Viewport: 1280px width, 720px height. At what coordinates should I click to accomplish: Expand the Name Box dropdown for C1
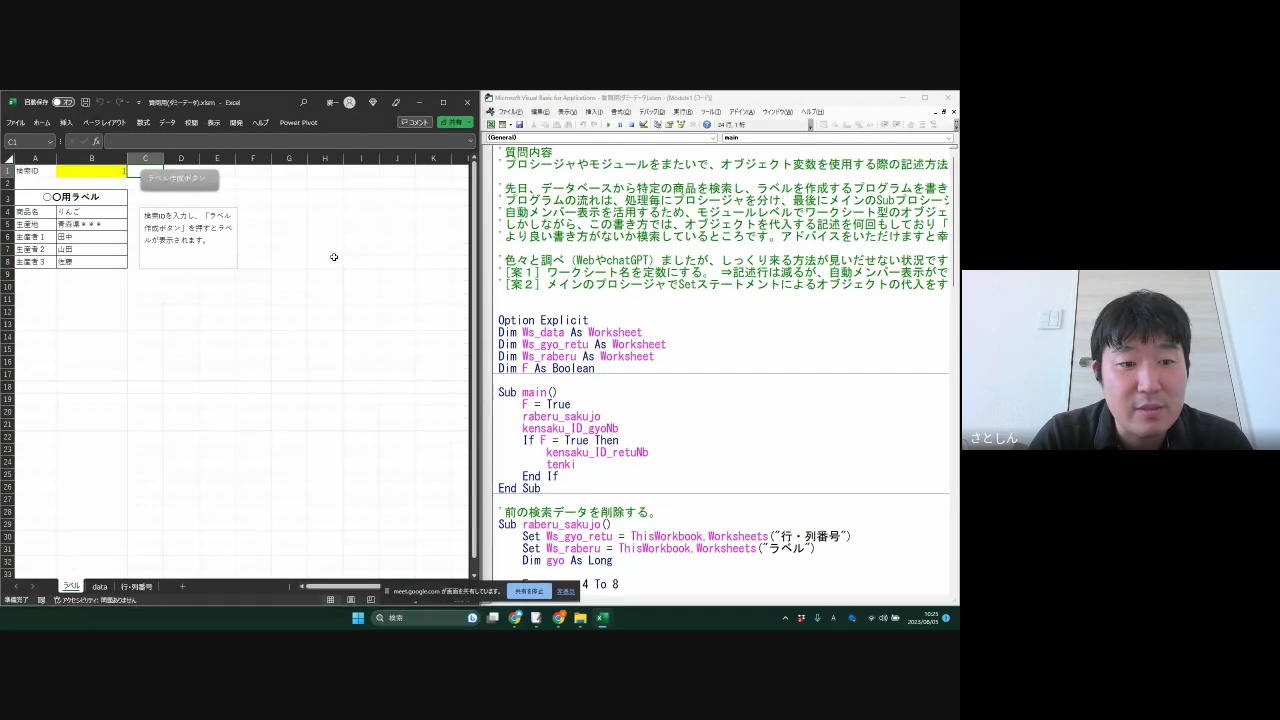50,142
